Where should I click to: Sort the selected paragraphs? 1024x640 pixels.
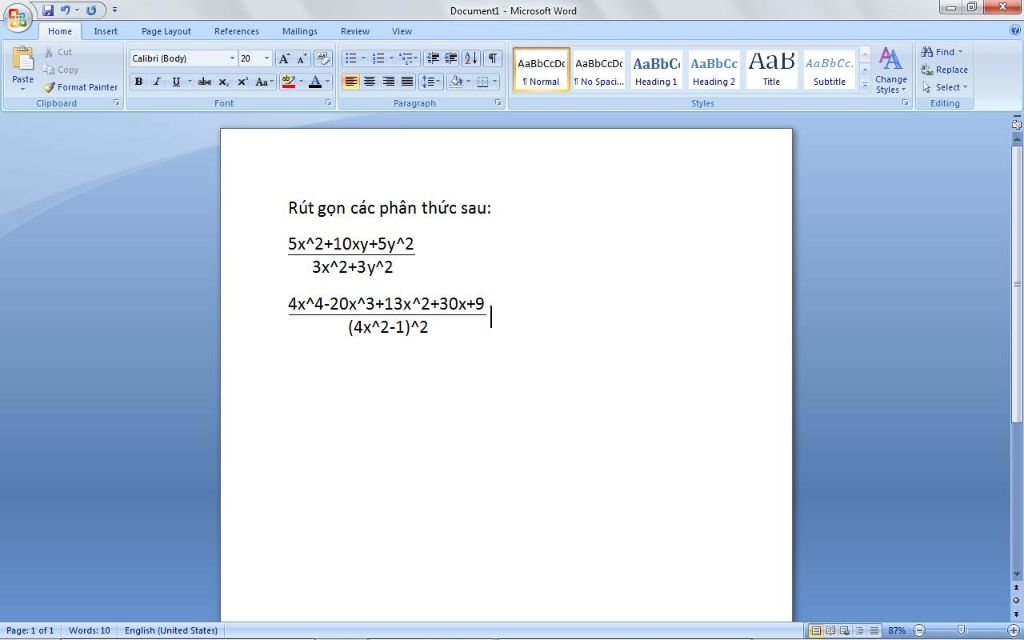[471, 59]
